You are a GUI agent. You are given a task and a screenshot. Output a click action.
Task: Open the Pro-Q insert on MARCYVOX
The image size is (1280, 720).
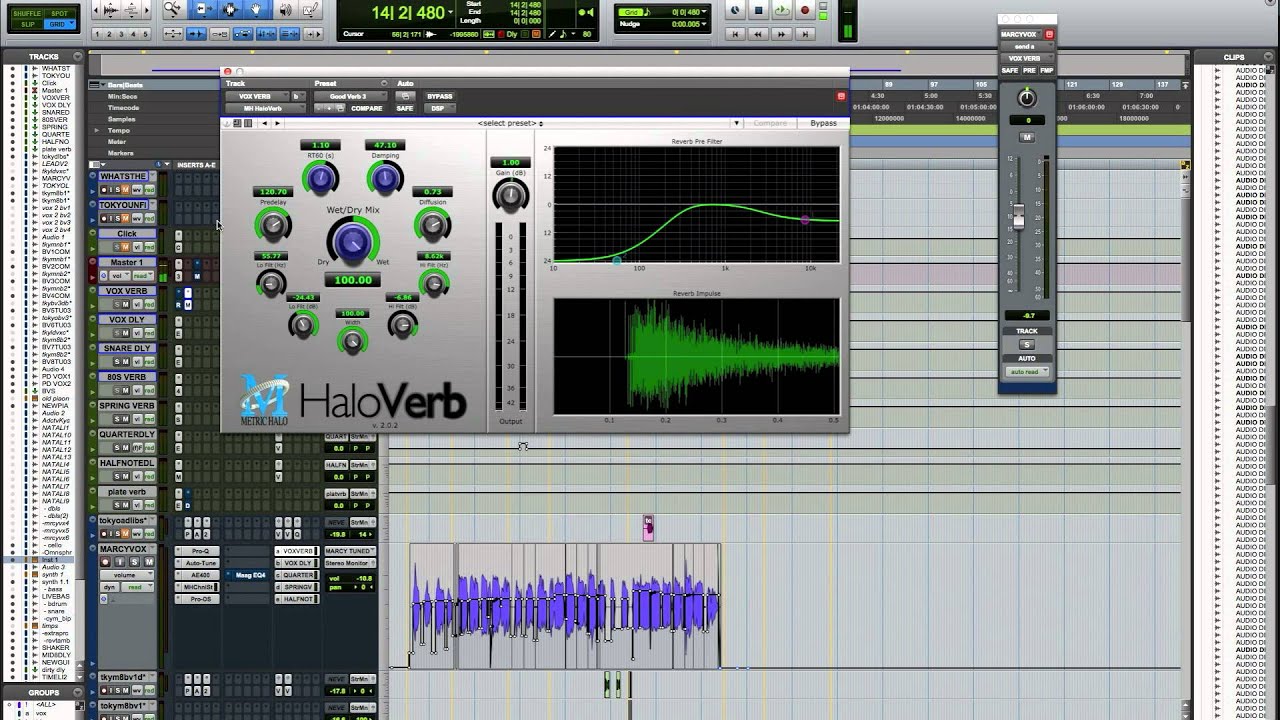coord(198,551)
